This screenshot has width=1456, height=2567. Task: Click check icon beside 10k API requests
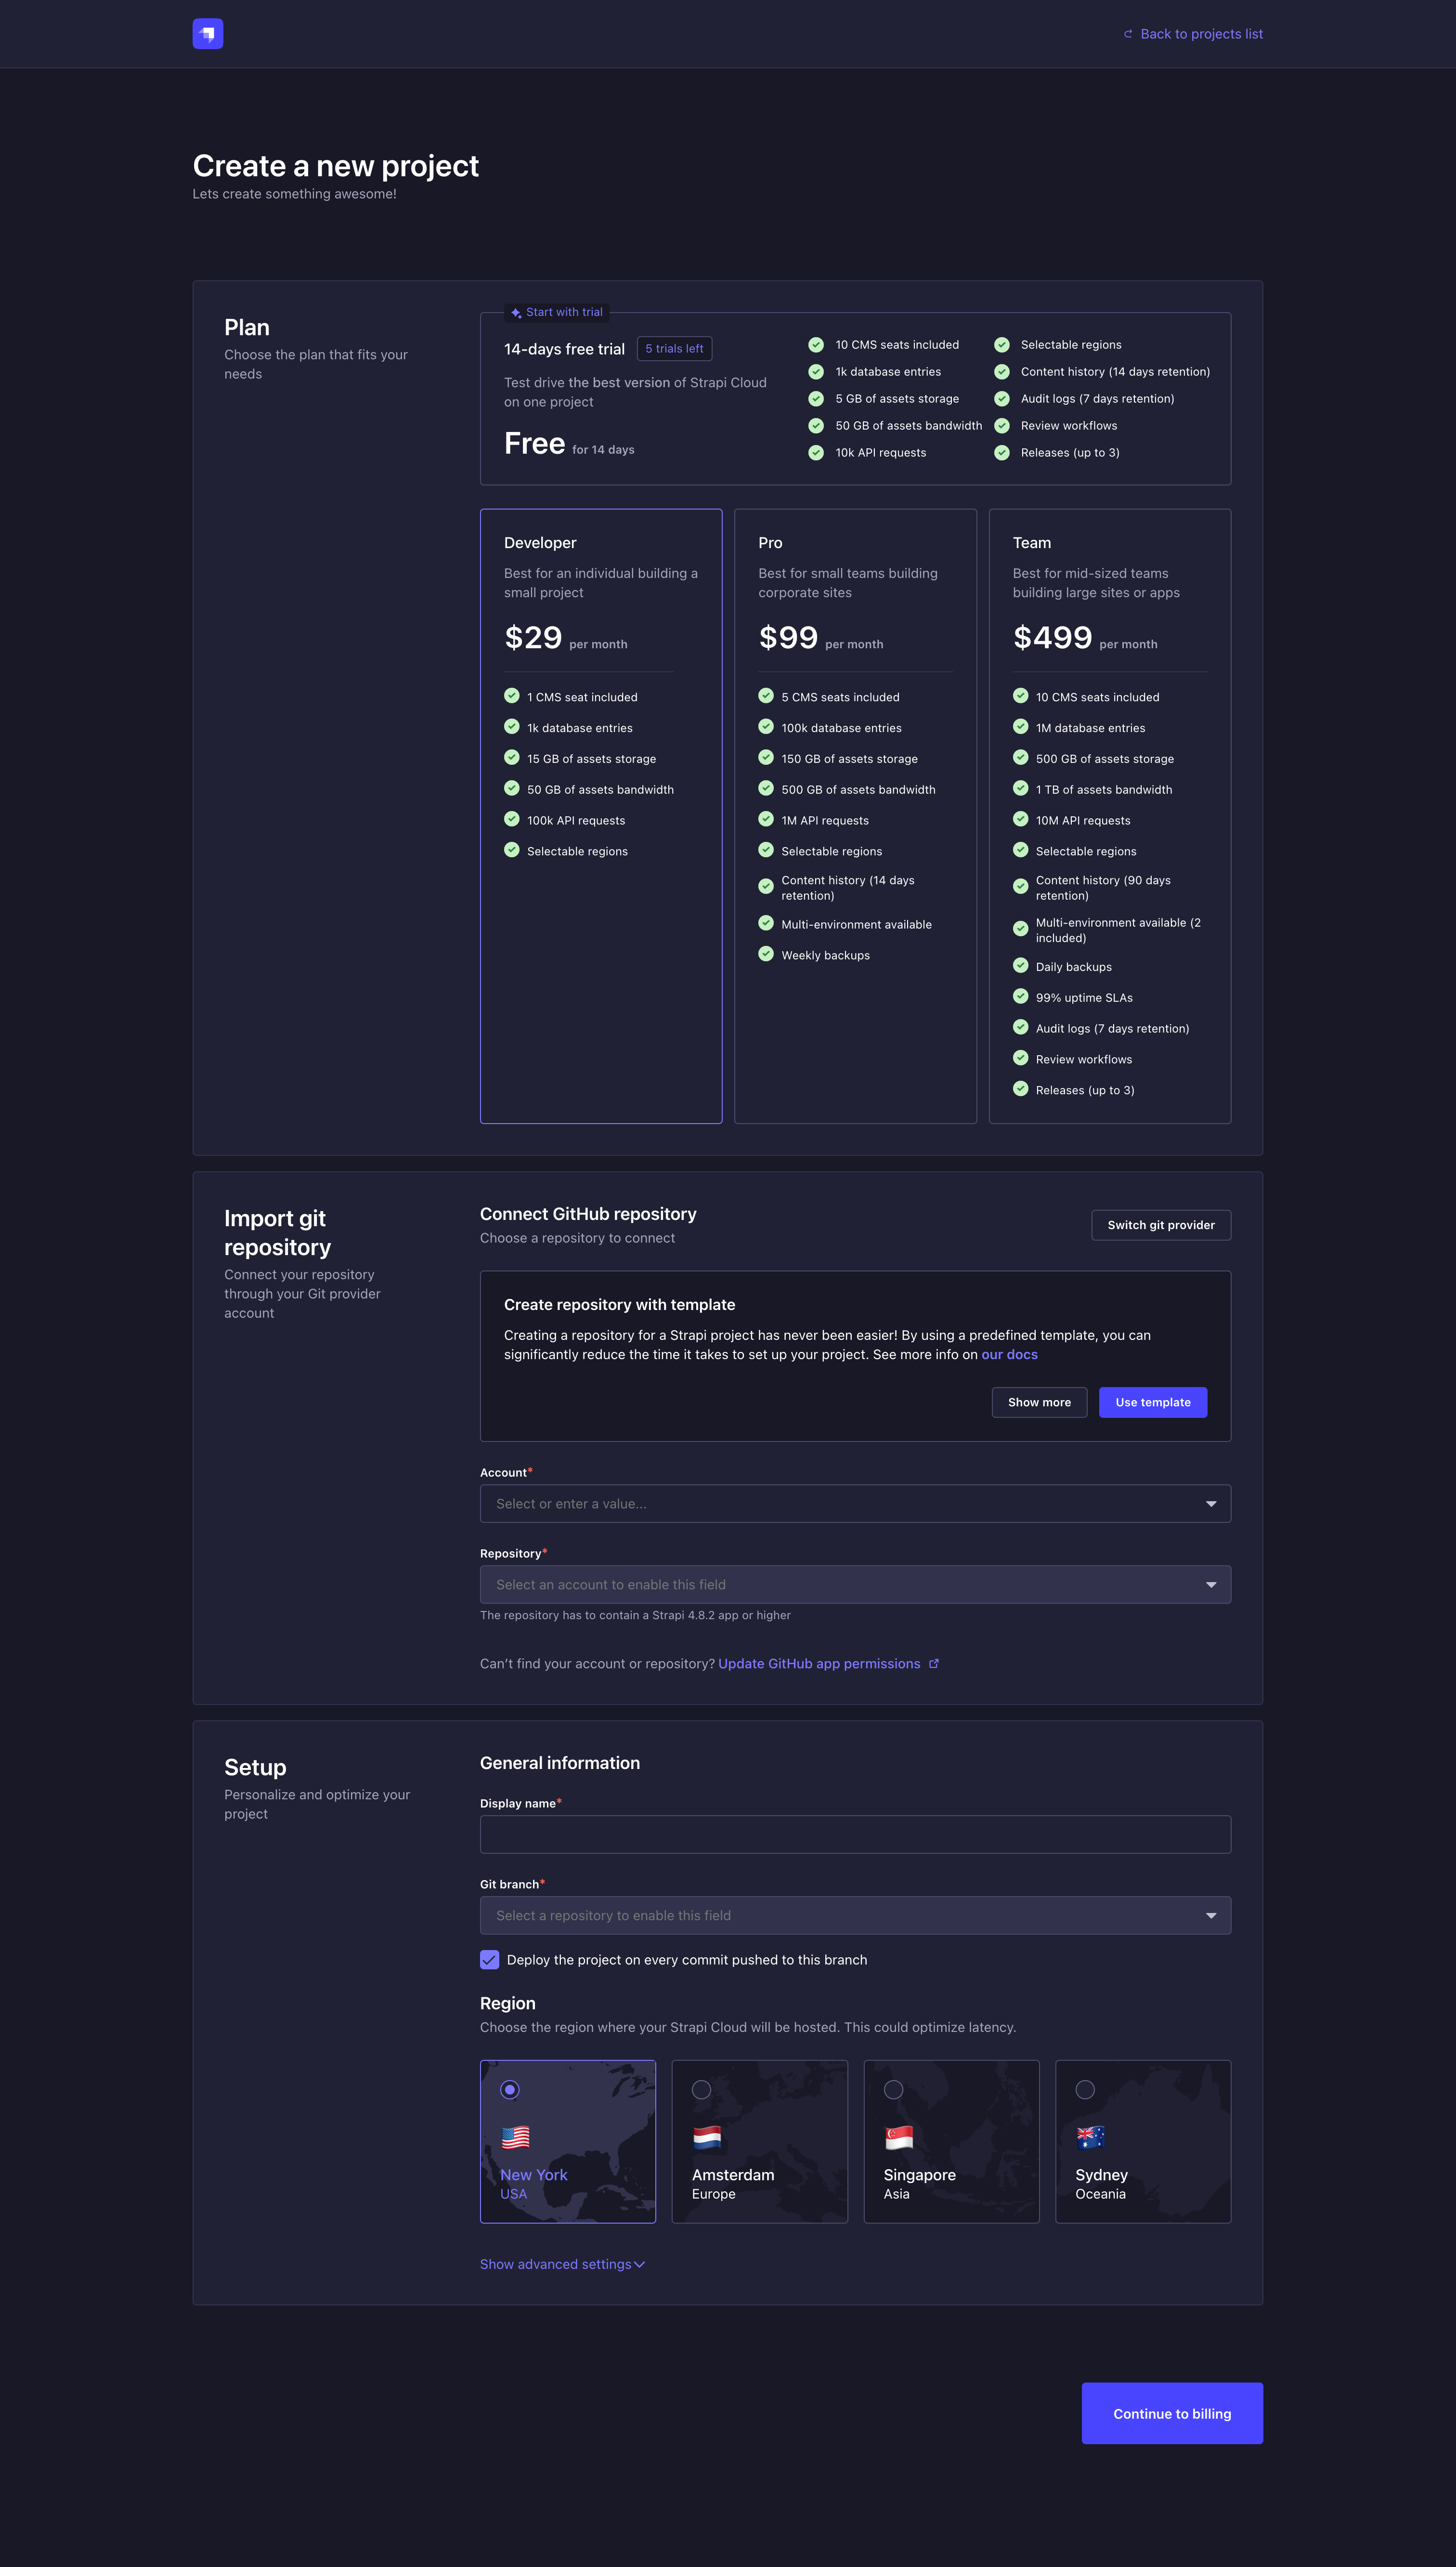tap(816, 452)
